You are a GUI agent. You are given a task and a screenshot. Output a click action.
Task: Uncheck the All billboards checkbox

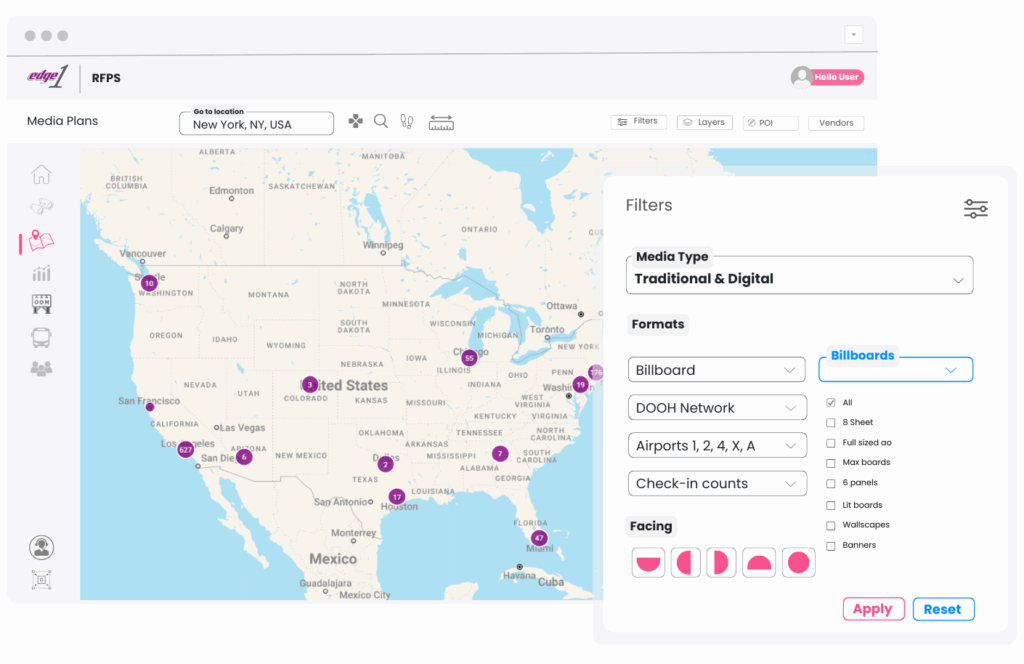coord(831,403)
